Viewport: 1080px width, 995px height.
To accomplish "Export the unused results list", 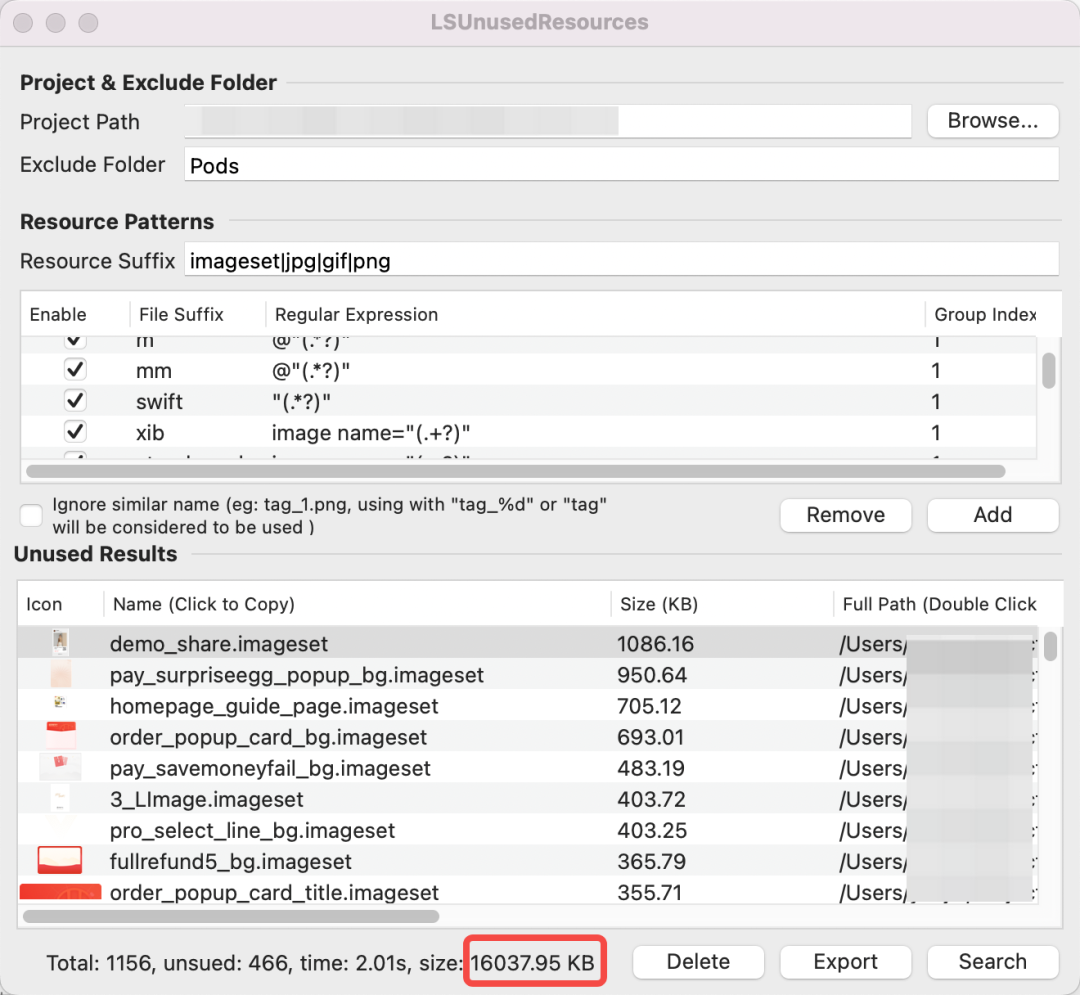I will tap(845, 962).
